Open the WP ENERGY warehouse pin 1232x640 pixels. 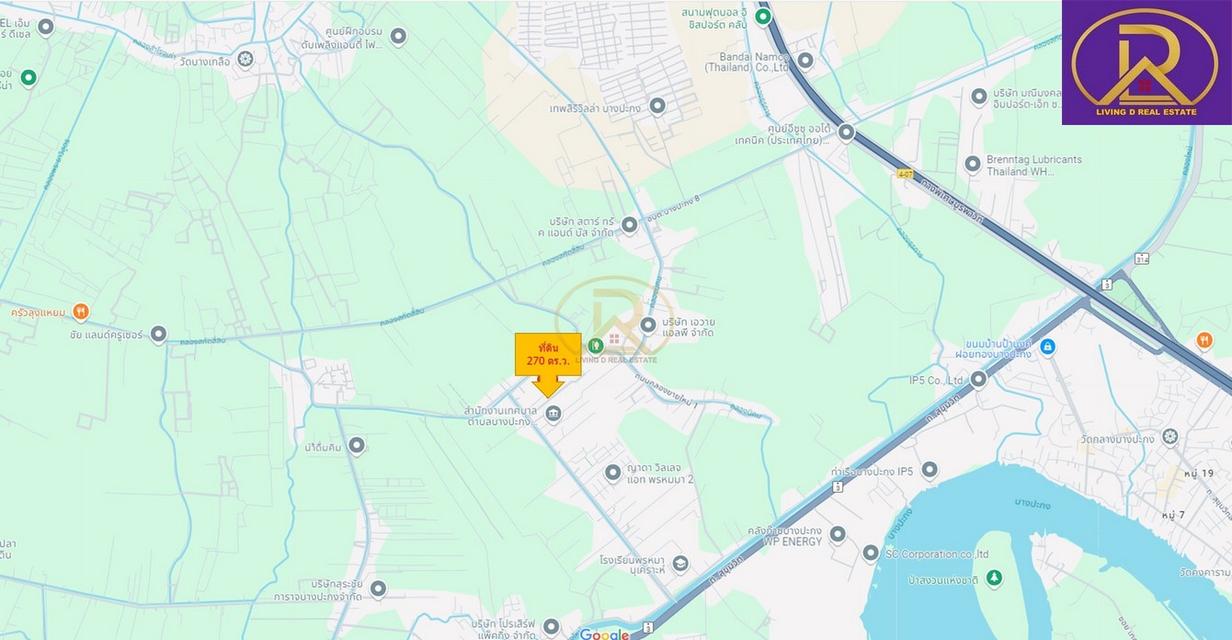[x=837, y=534]
